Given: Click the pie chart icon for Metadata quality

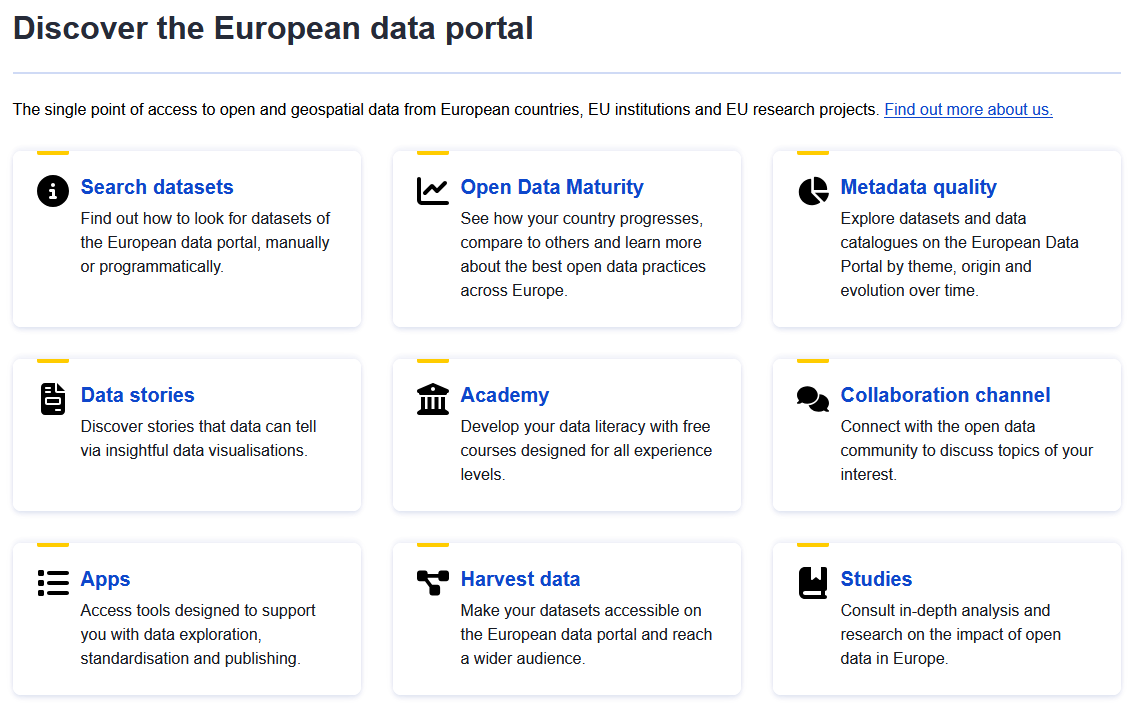Looking at the screenshot, I should [813, 190].
